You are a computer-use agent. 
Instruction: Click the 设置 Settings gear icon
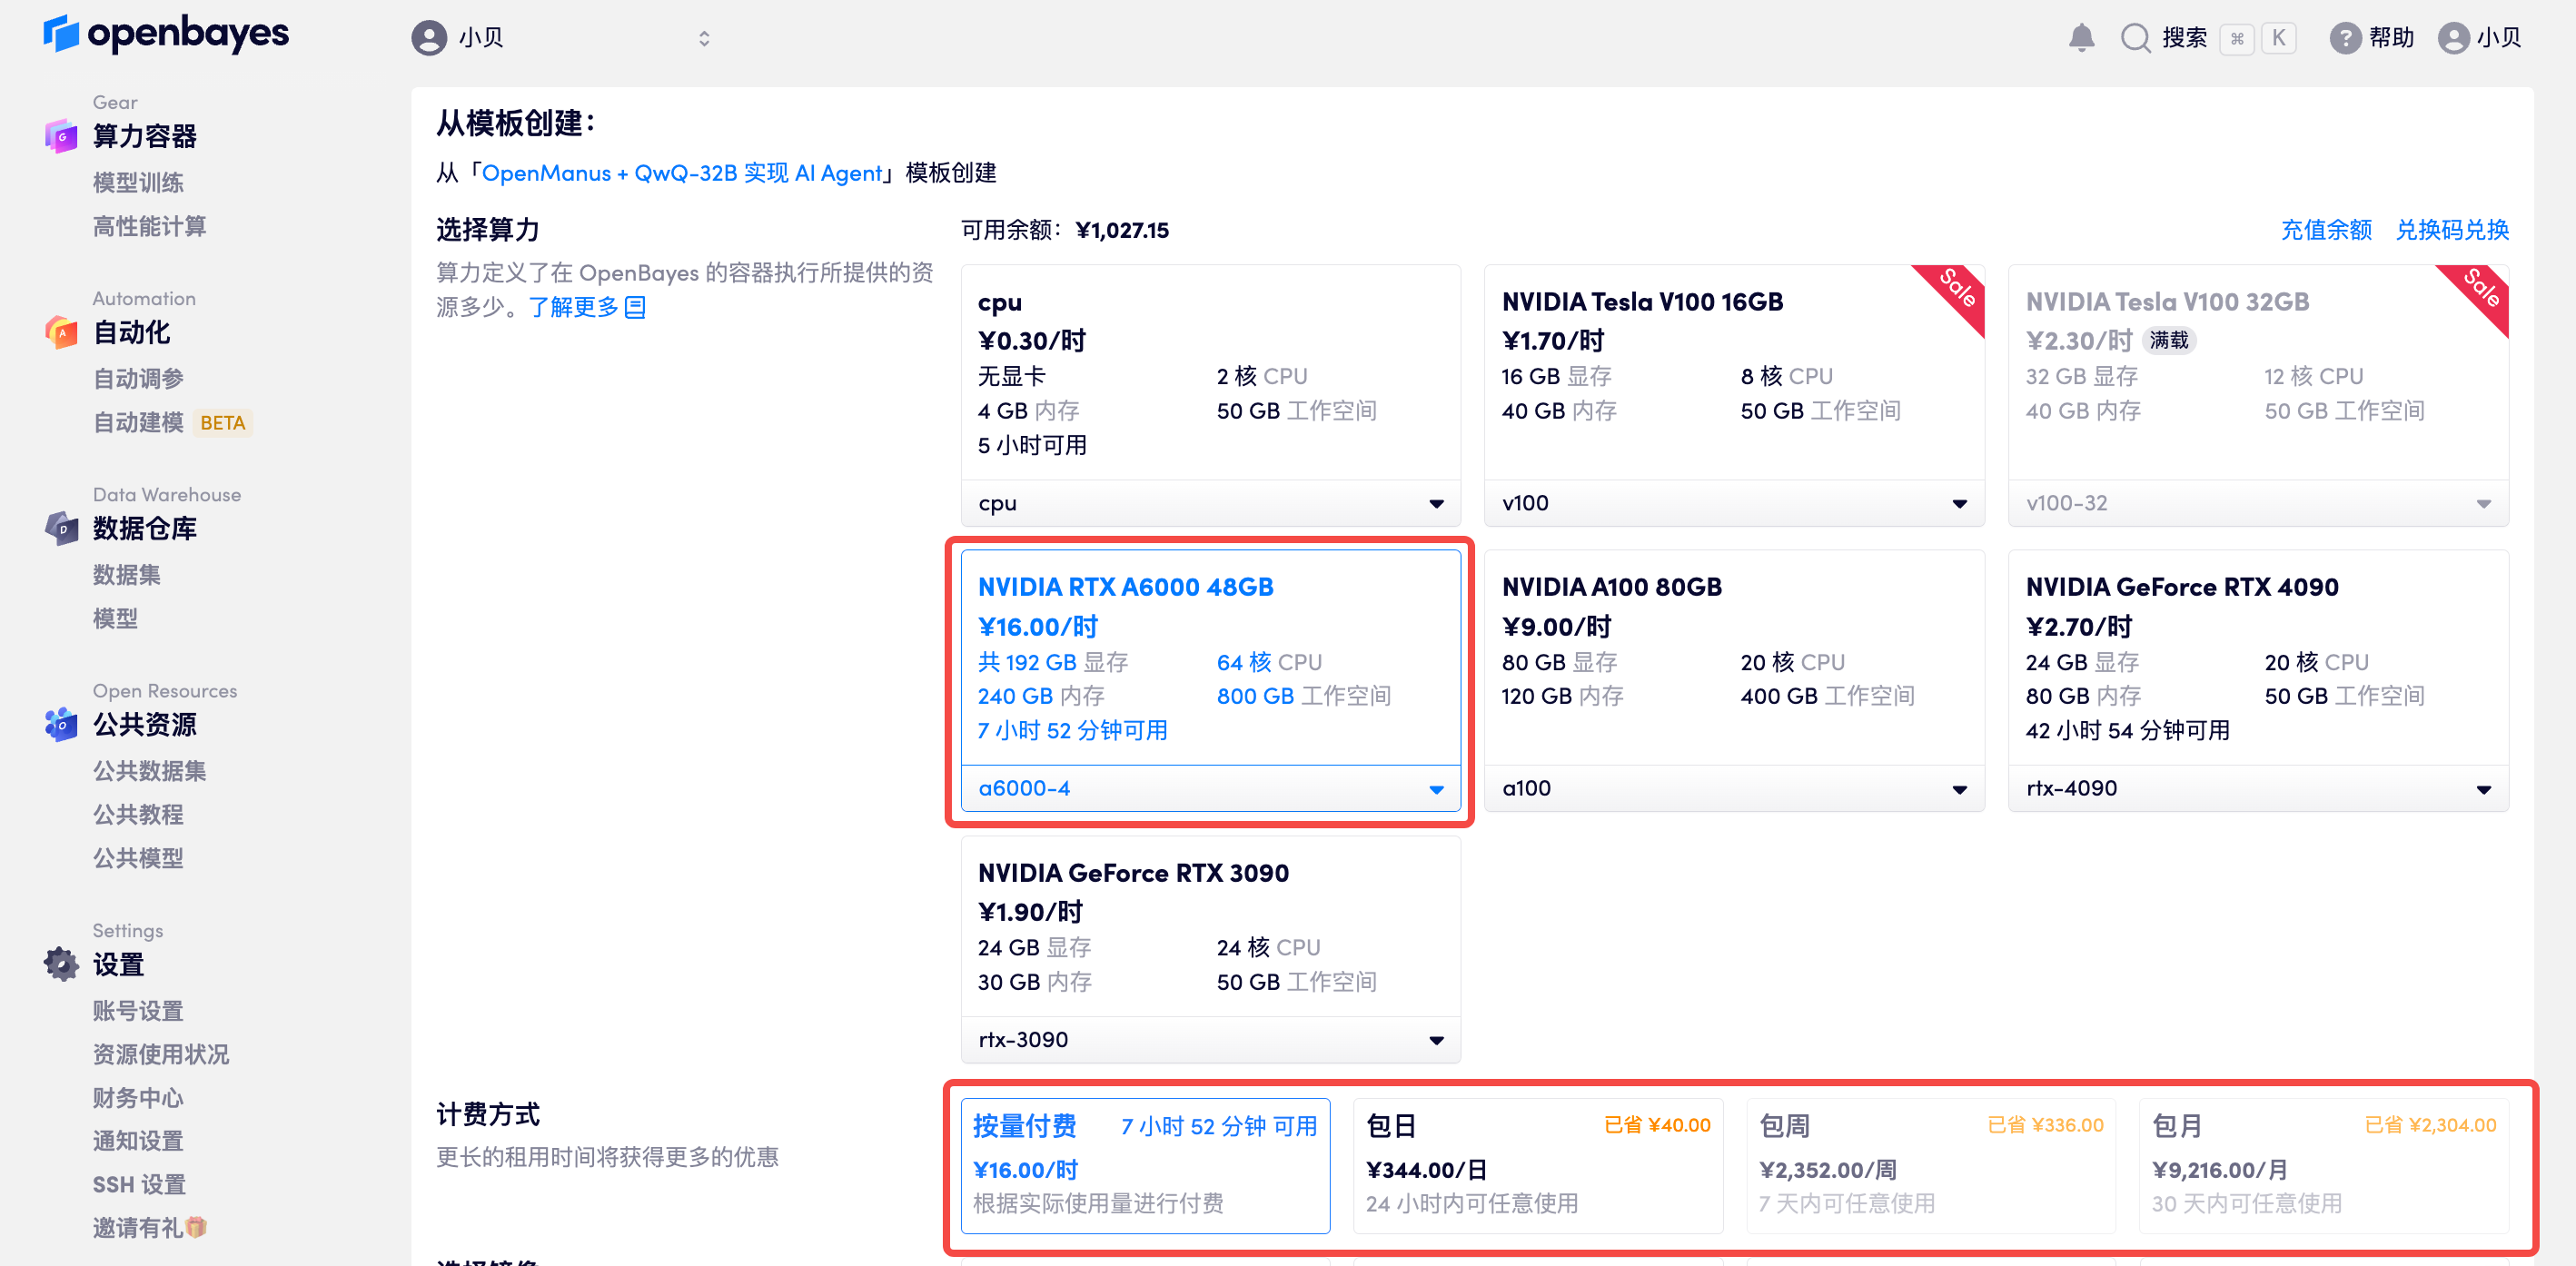[61, 964]
